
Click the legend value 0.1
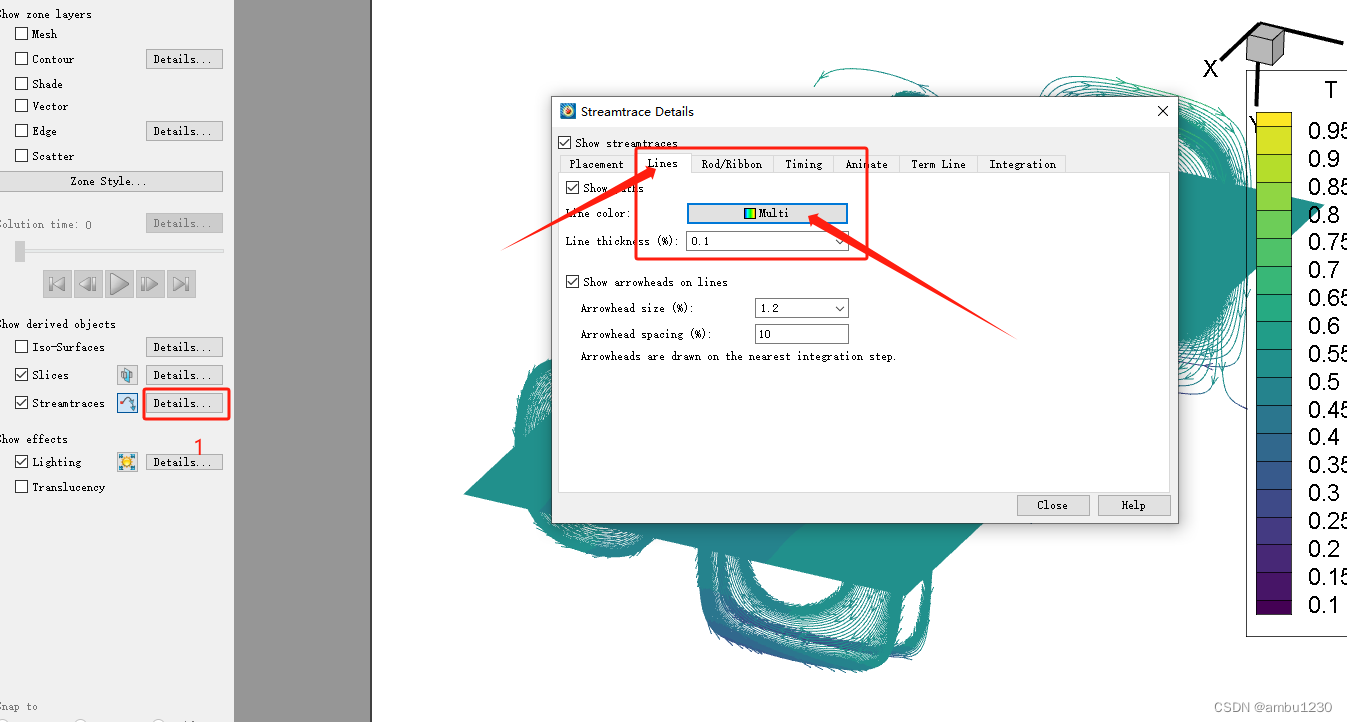[1324, 604]
